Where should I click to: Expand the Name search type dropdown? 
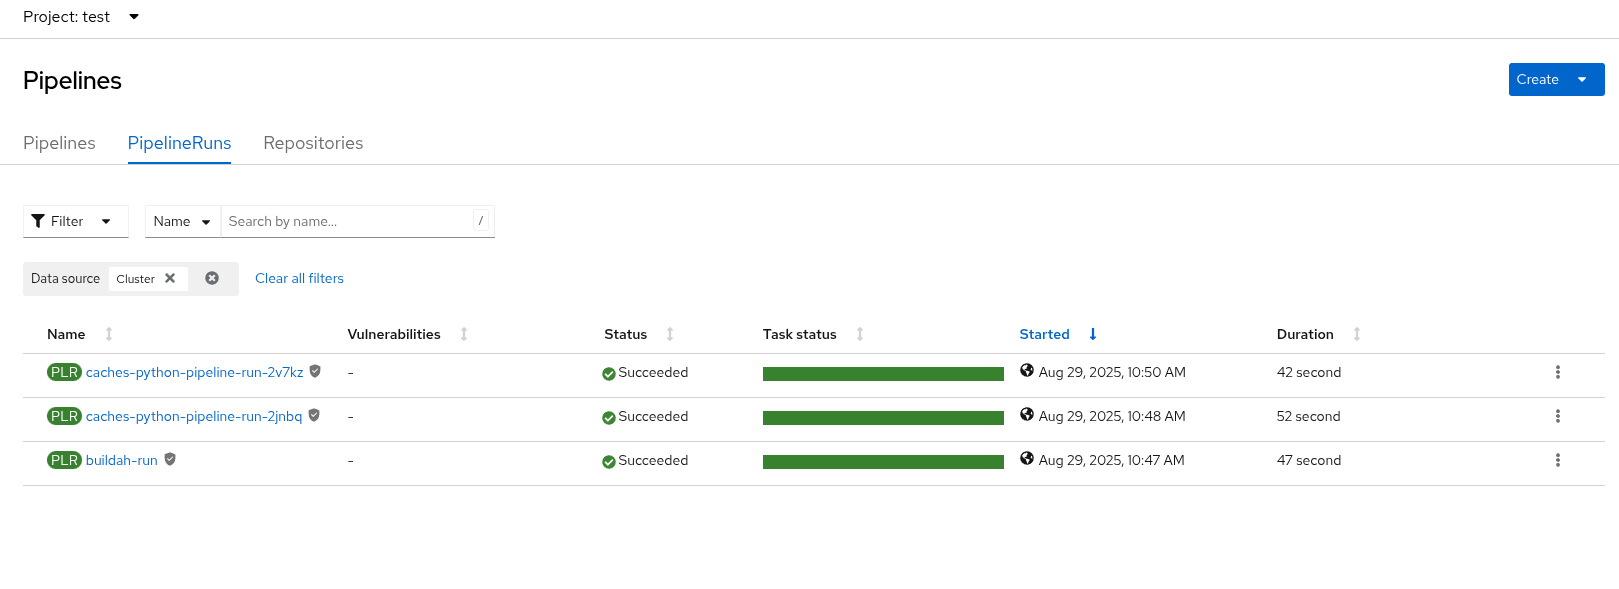(x=182, y=221)
